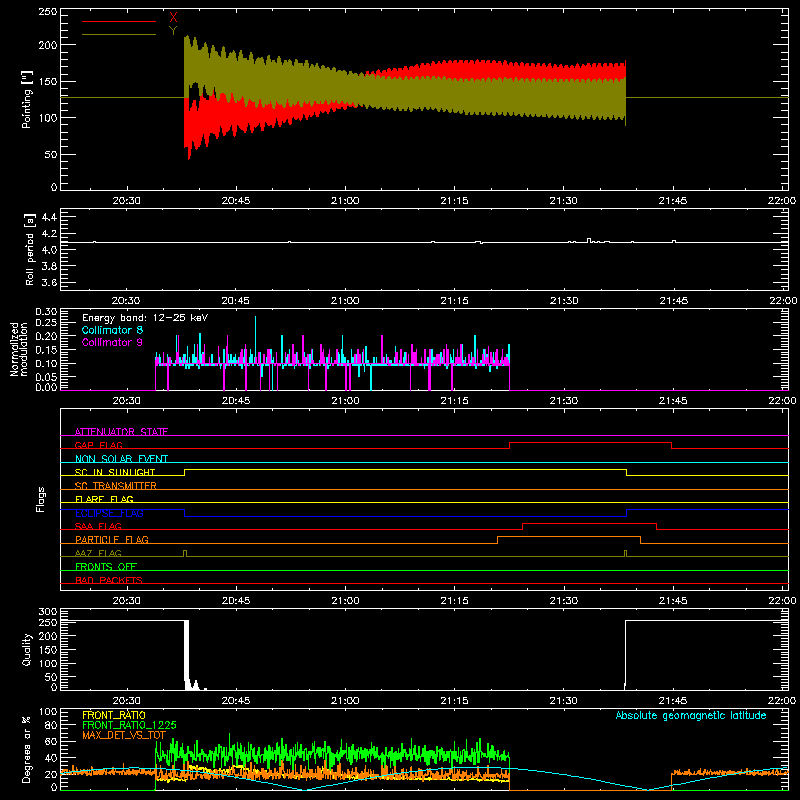Click the GAP_FLAG label

pos(98,445)
